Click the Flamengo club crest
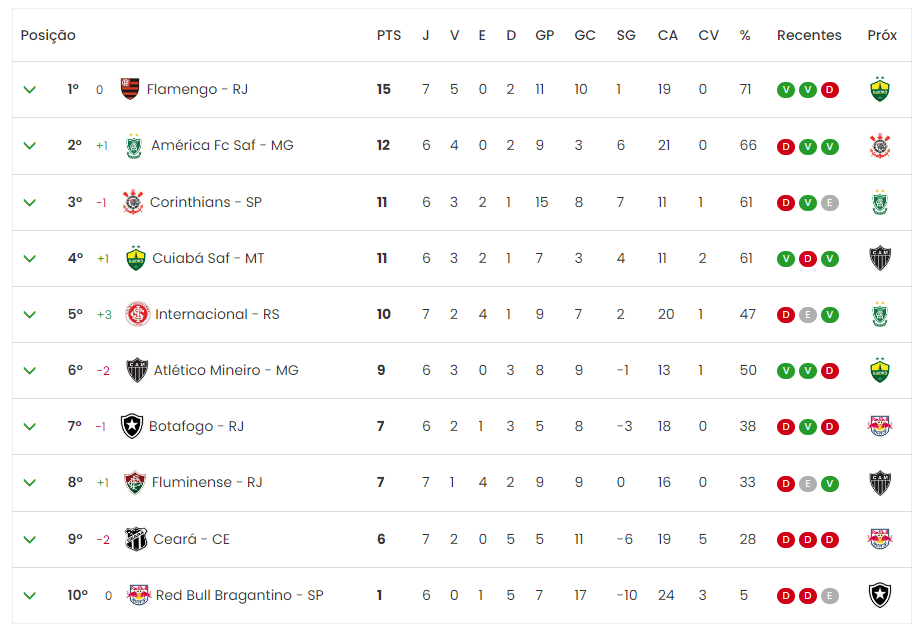 point(130,89)
